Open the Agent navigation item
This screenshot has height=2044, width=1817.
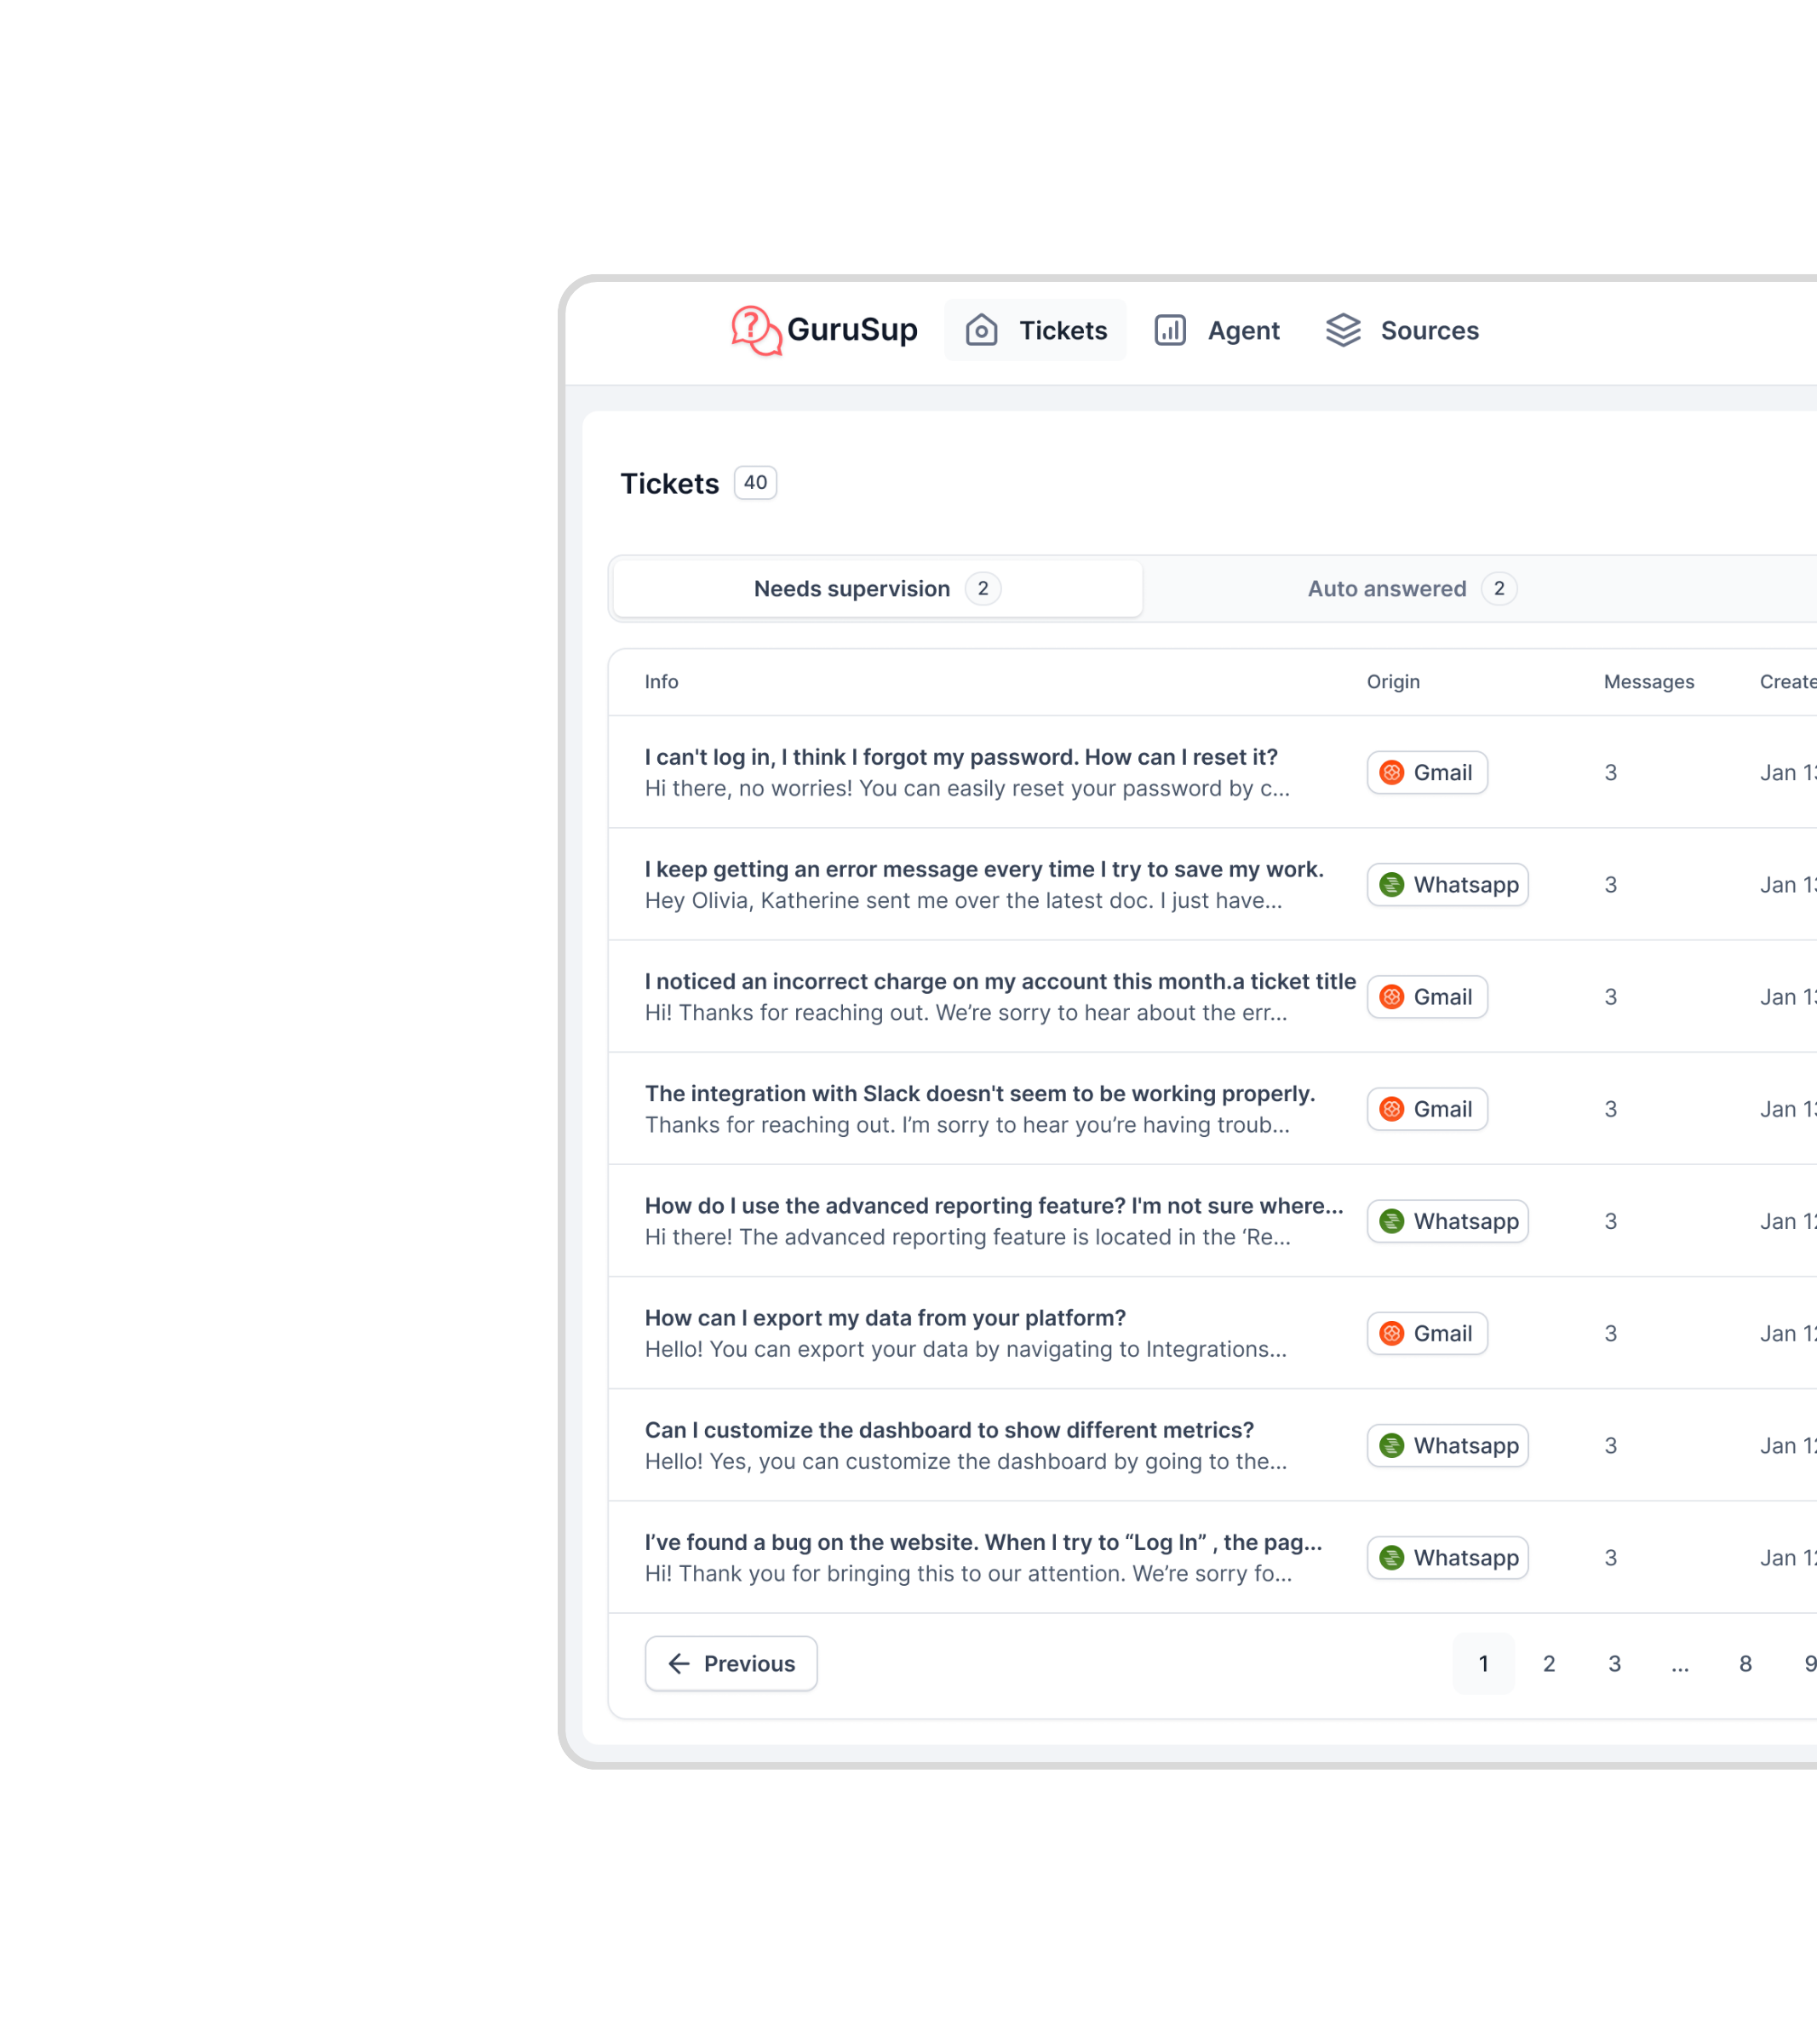coord(1217,330)
